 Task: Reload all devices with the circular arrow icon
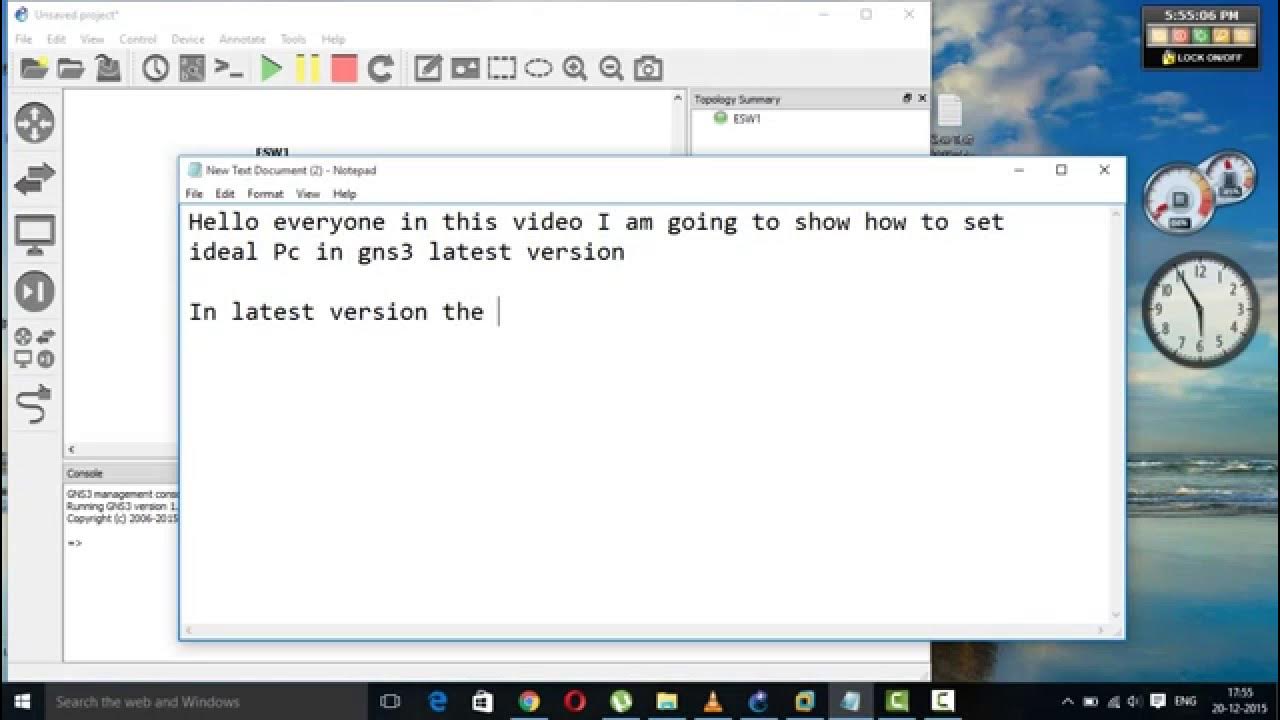pyautogui.click(x=380, y=68)
